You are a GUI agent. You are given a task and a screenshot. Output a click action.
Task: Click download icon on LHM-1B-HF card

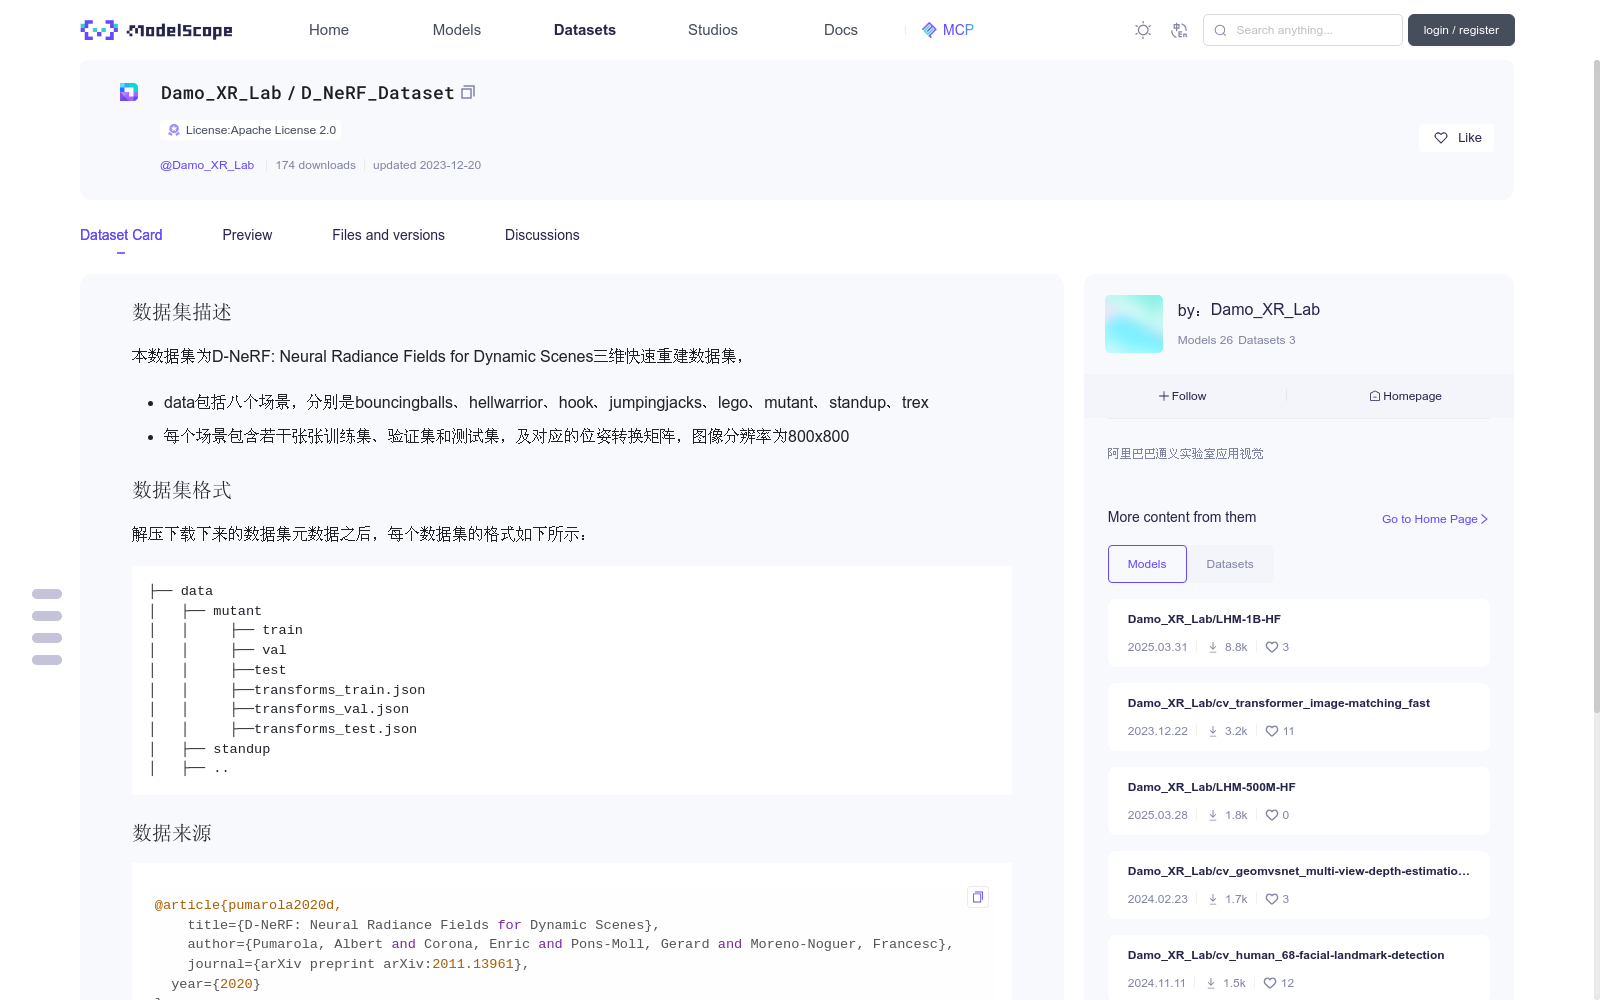(x=1213, y=647)
